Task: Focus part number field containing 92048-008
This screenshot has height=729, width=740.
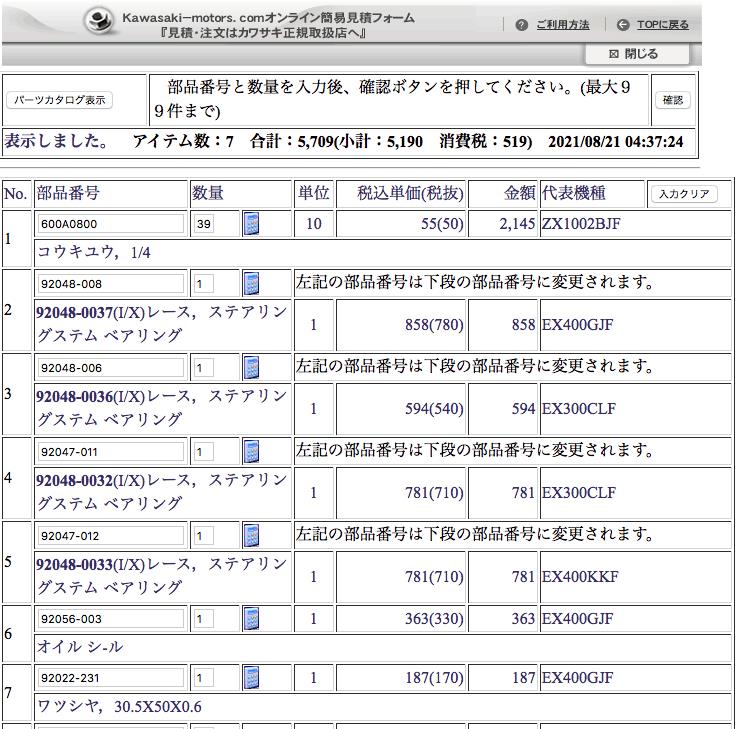Action: point(111,284)
